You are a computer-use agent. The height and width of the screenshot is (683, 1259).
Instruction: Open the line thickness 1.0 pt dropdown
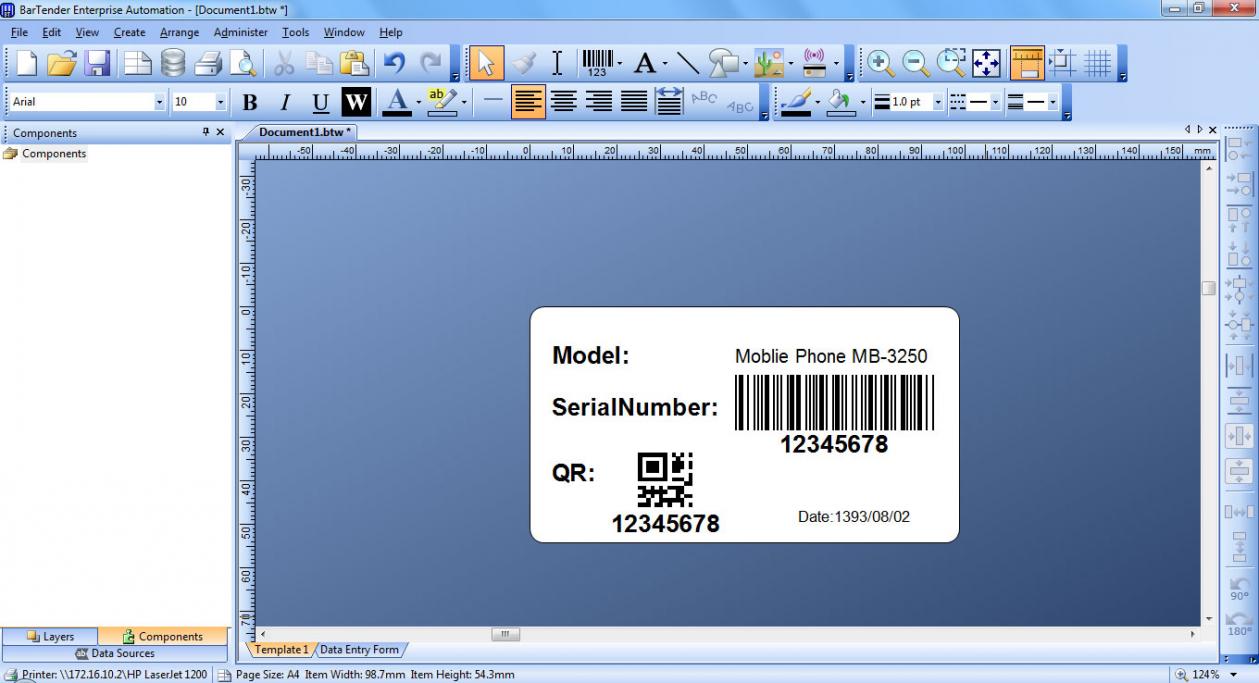tap(938, 102)
